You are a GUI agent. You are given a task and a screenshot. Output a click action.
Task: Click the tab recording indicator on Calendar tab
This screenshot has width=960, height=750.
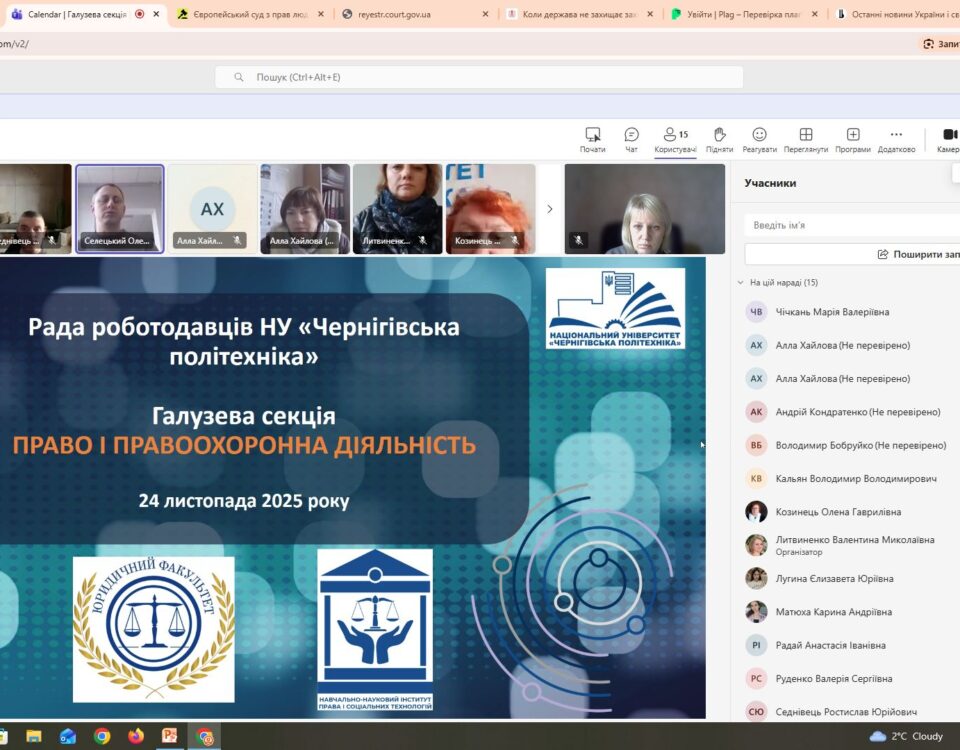point(139,14)
